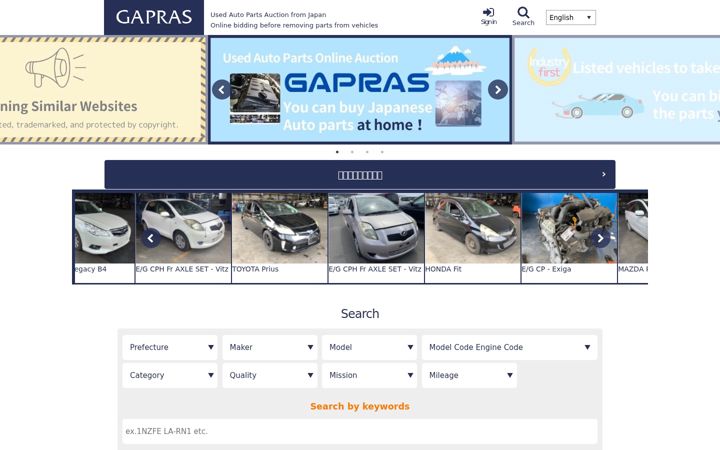Click the E/G CP - Exiga caption

(546, 269)
